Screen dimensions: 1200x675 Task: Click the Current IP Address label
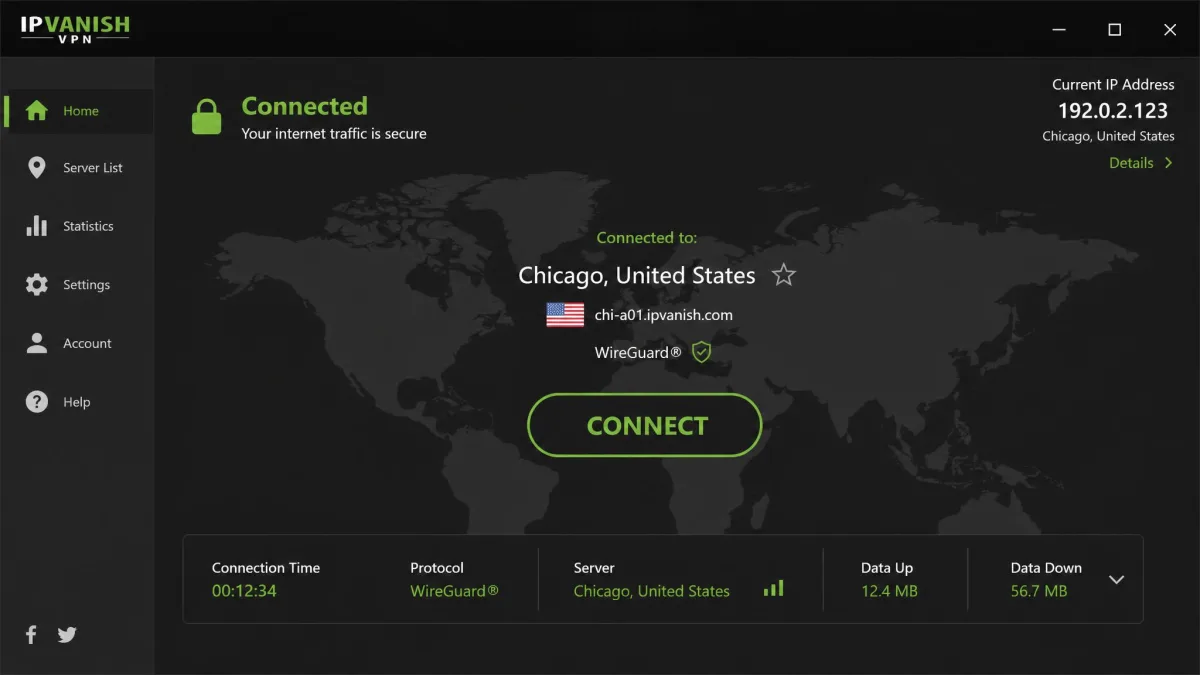1113,85
